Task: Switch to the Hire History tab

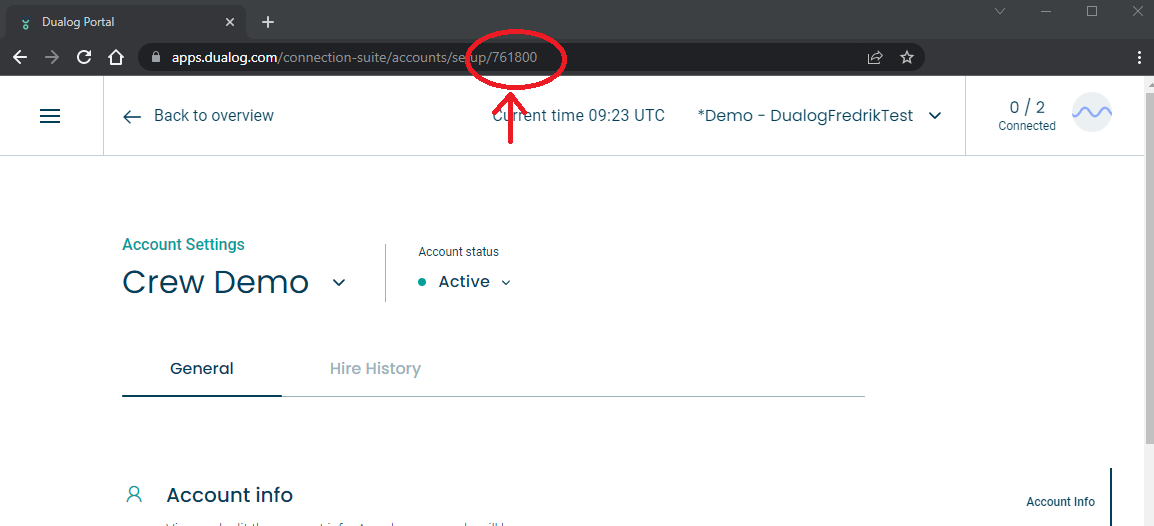Action: click(x=375, y=369)
